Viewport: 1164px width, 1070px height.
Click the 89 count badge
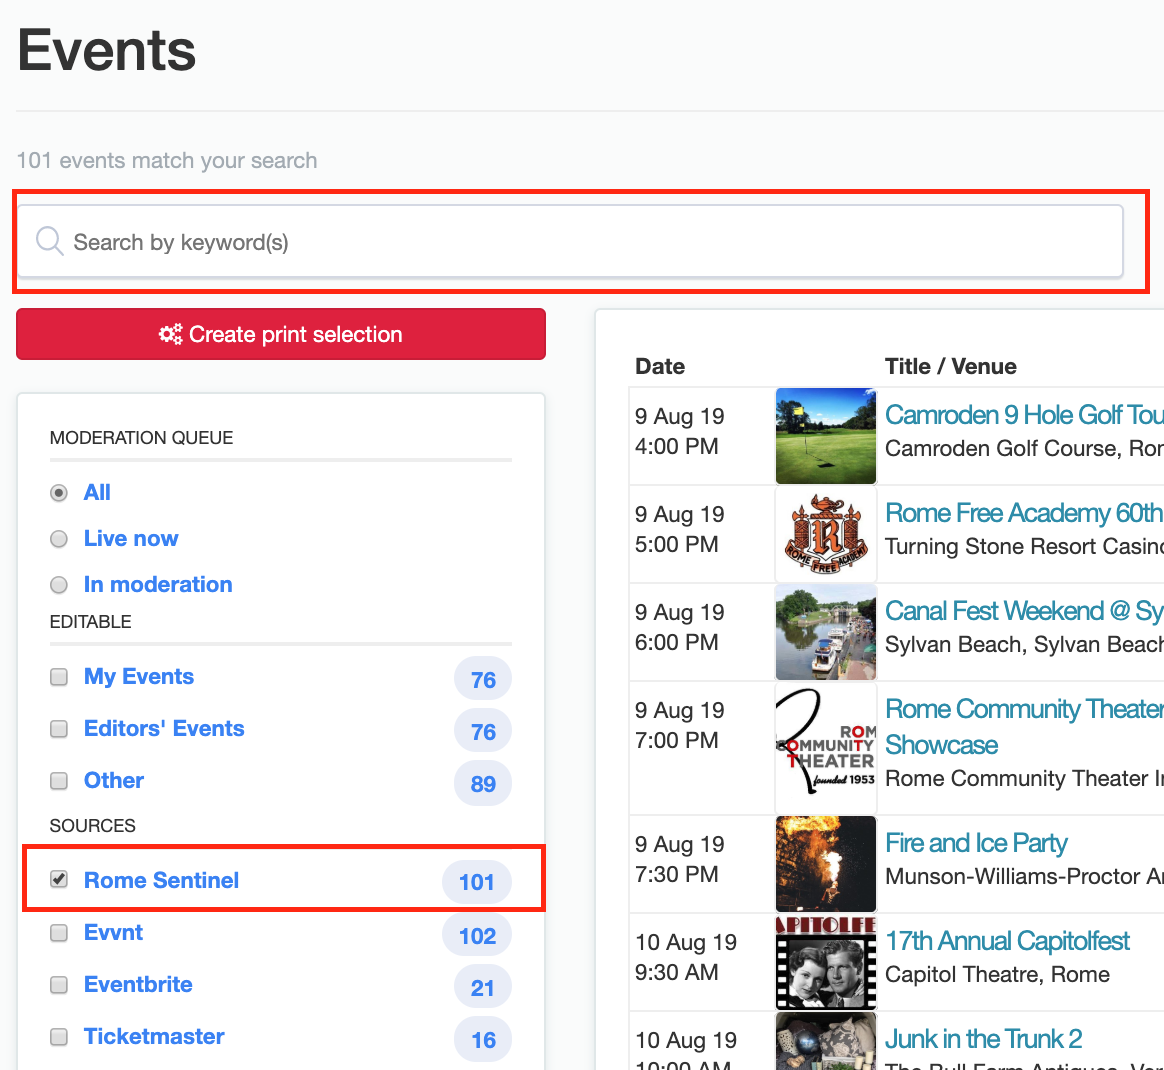483,783
